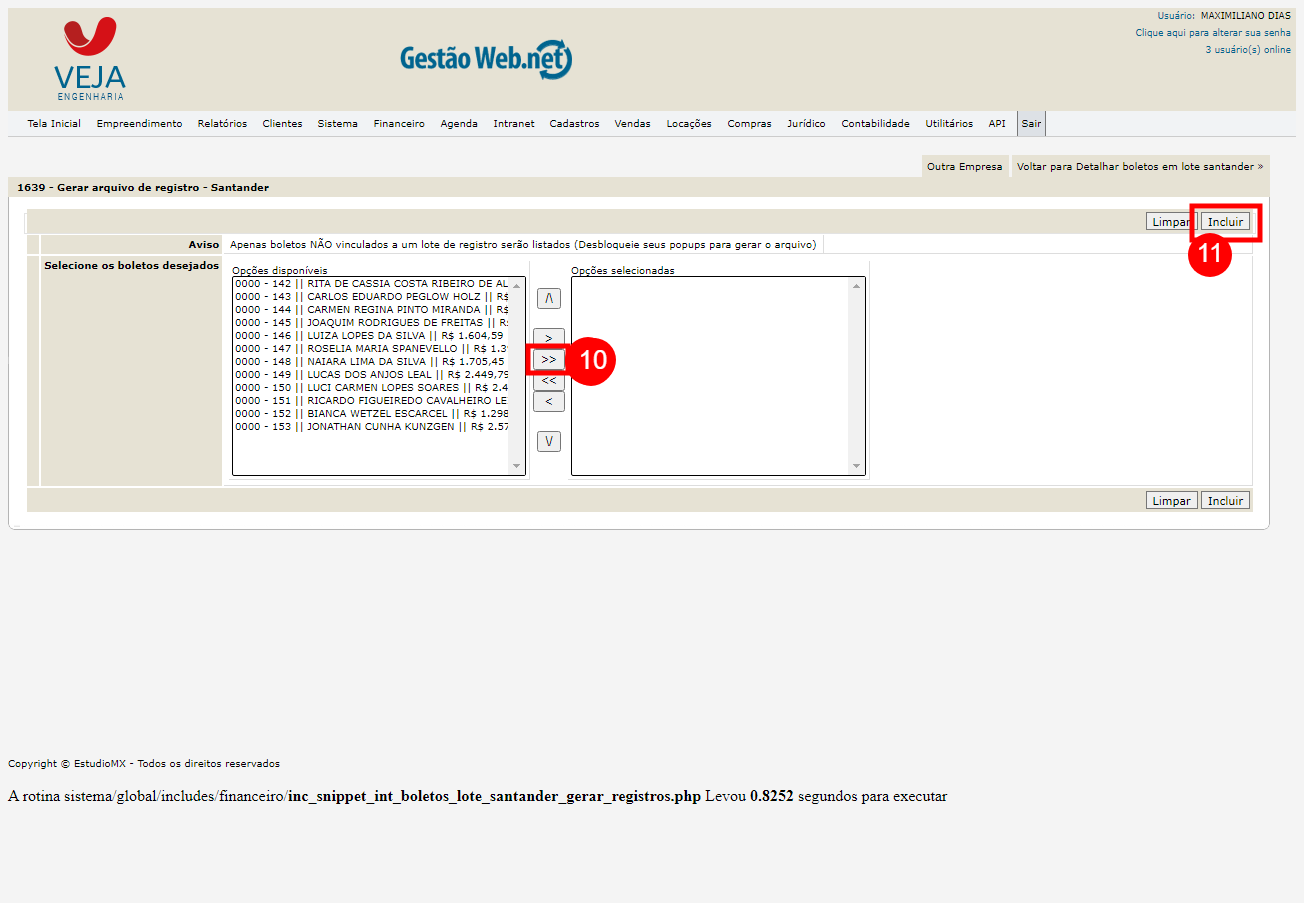Switch to the Outra Empresa tab

click(x=964, y=167)
